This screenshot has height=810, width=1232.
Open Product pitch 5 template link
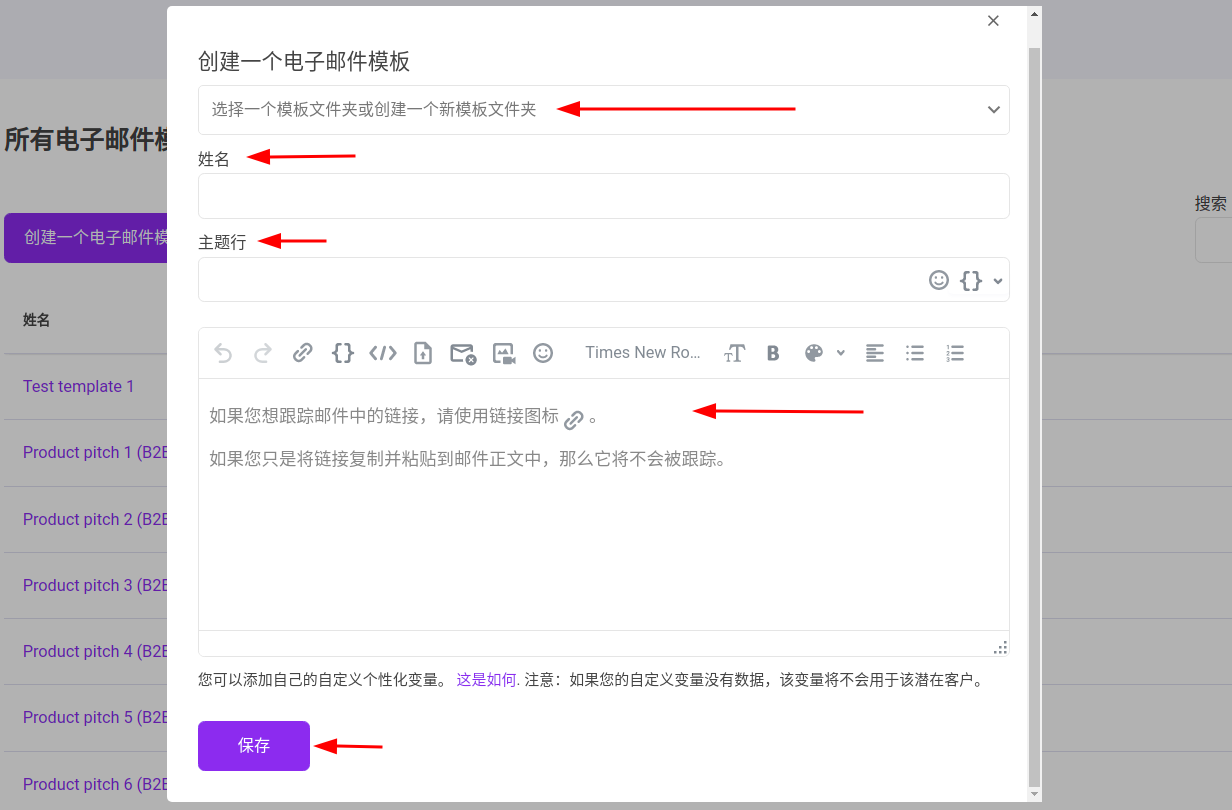(95, 718)
